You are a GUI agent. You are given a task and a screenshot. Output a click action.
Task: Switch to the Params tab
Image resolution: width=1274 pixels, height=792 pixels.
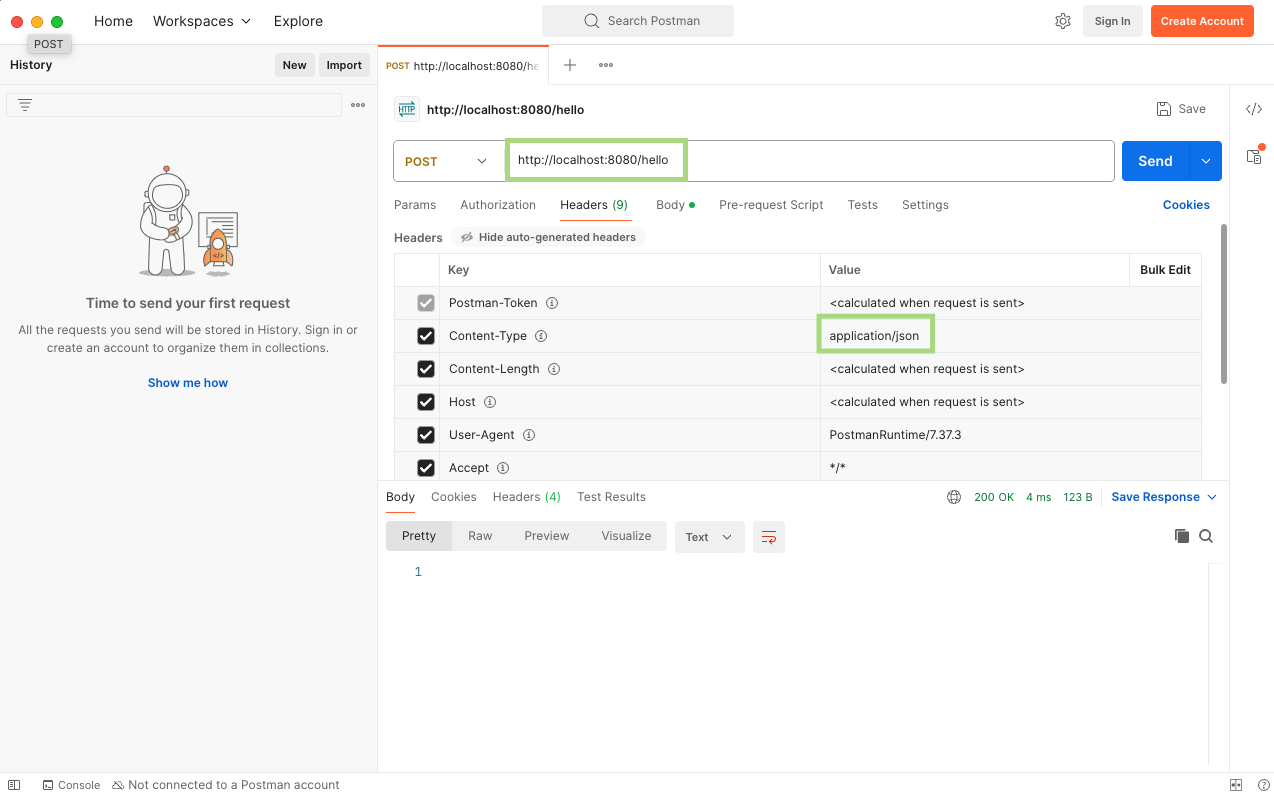click(x=415, y=205)
